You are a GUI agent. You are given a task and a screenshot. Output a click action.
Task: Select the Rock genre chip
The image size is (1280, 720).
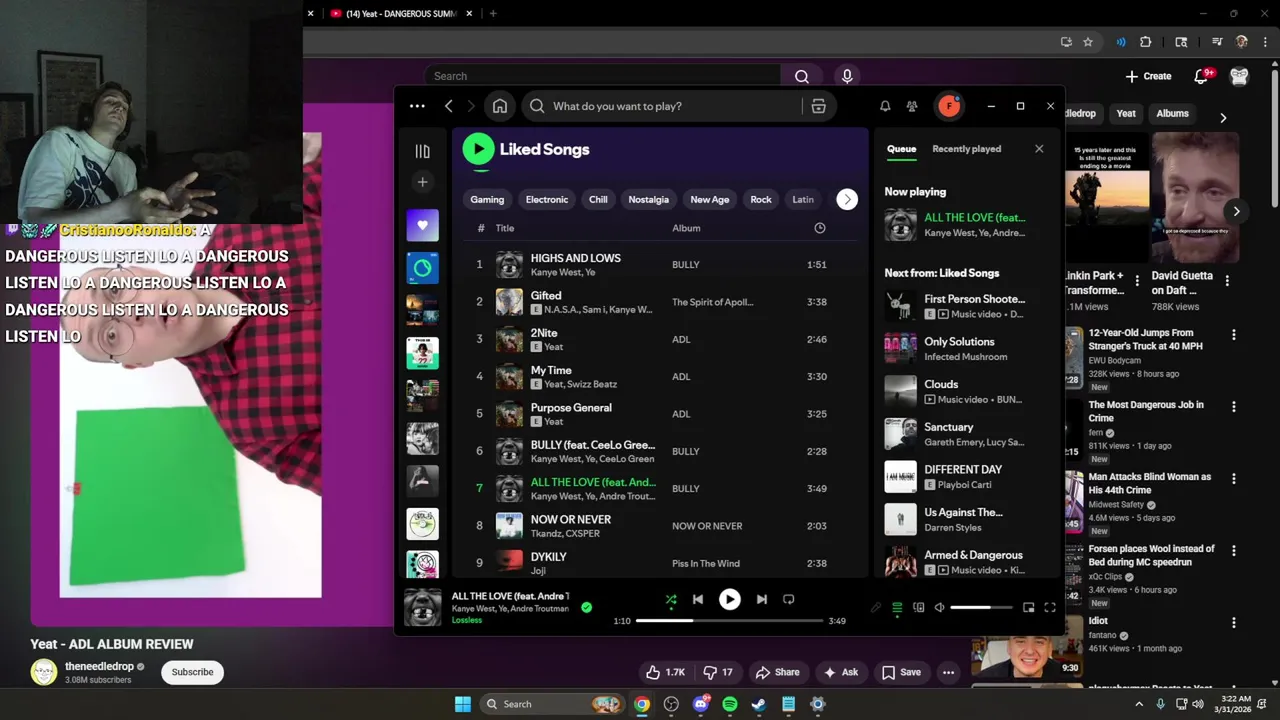(761, 199)
